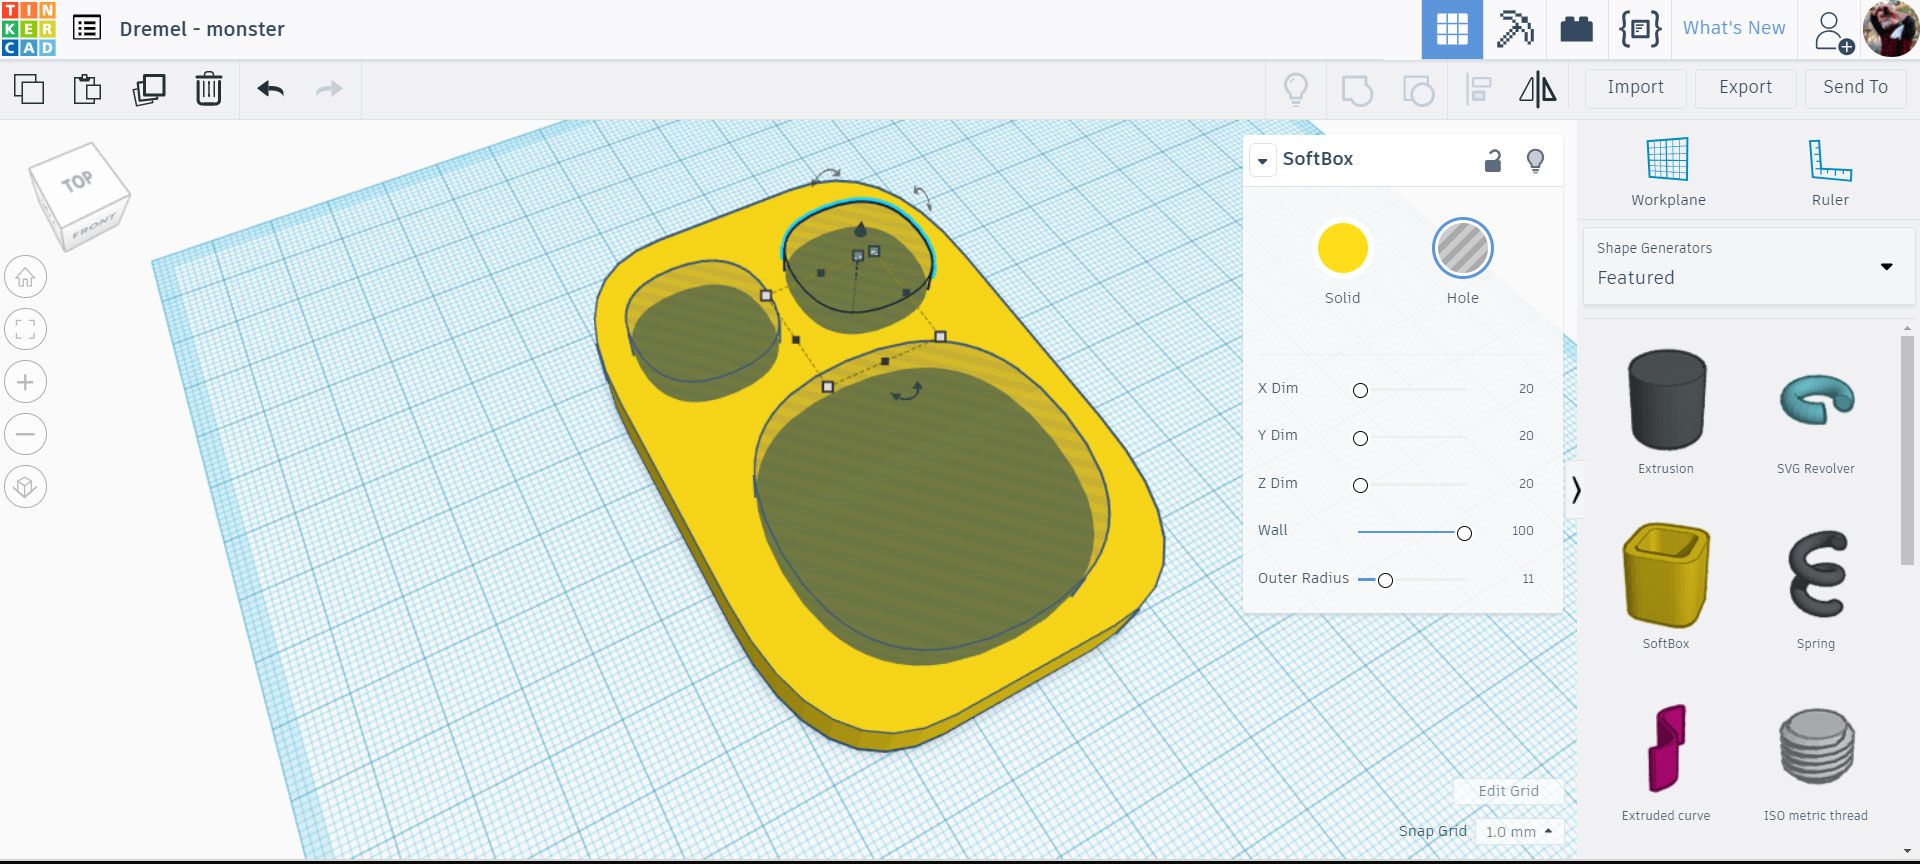The image size is (1920, 864).
Task: Click the What's New link
Action: click(x=1734, y=28)
